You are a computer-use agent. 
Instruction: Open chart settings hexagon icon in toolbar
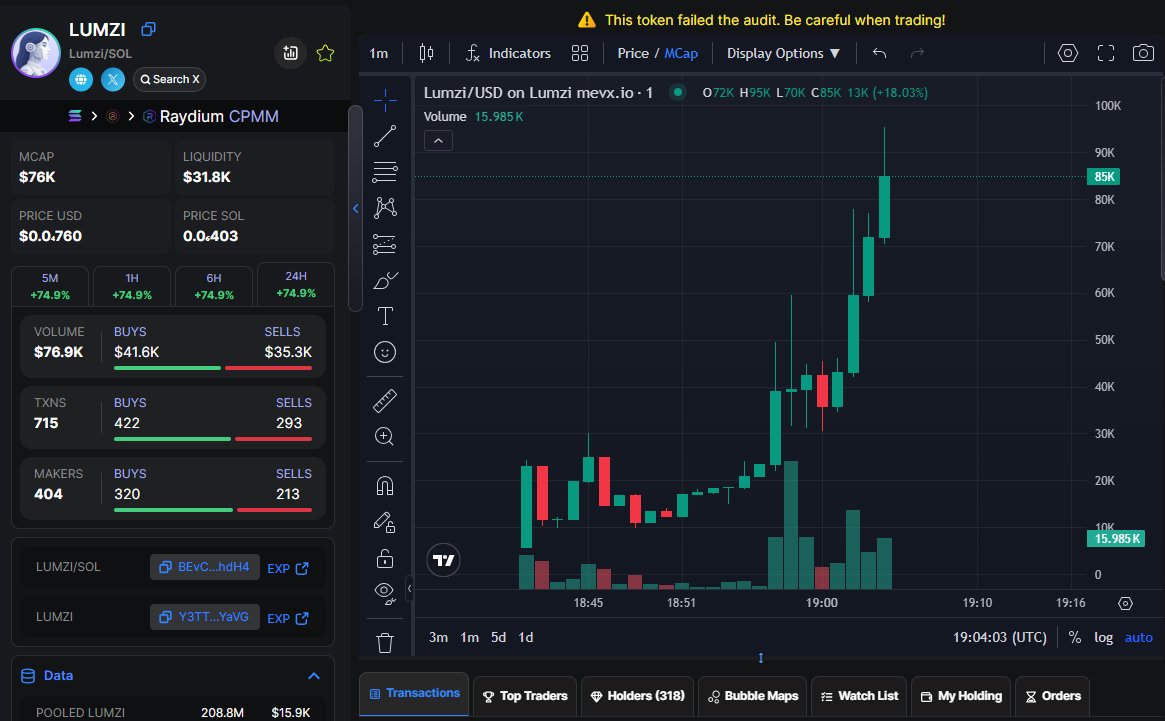point(1068,53)
